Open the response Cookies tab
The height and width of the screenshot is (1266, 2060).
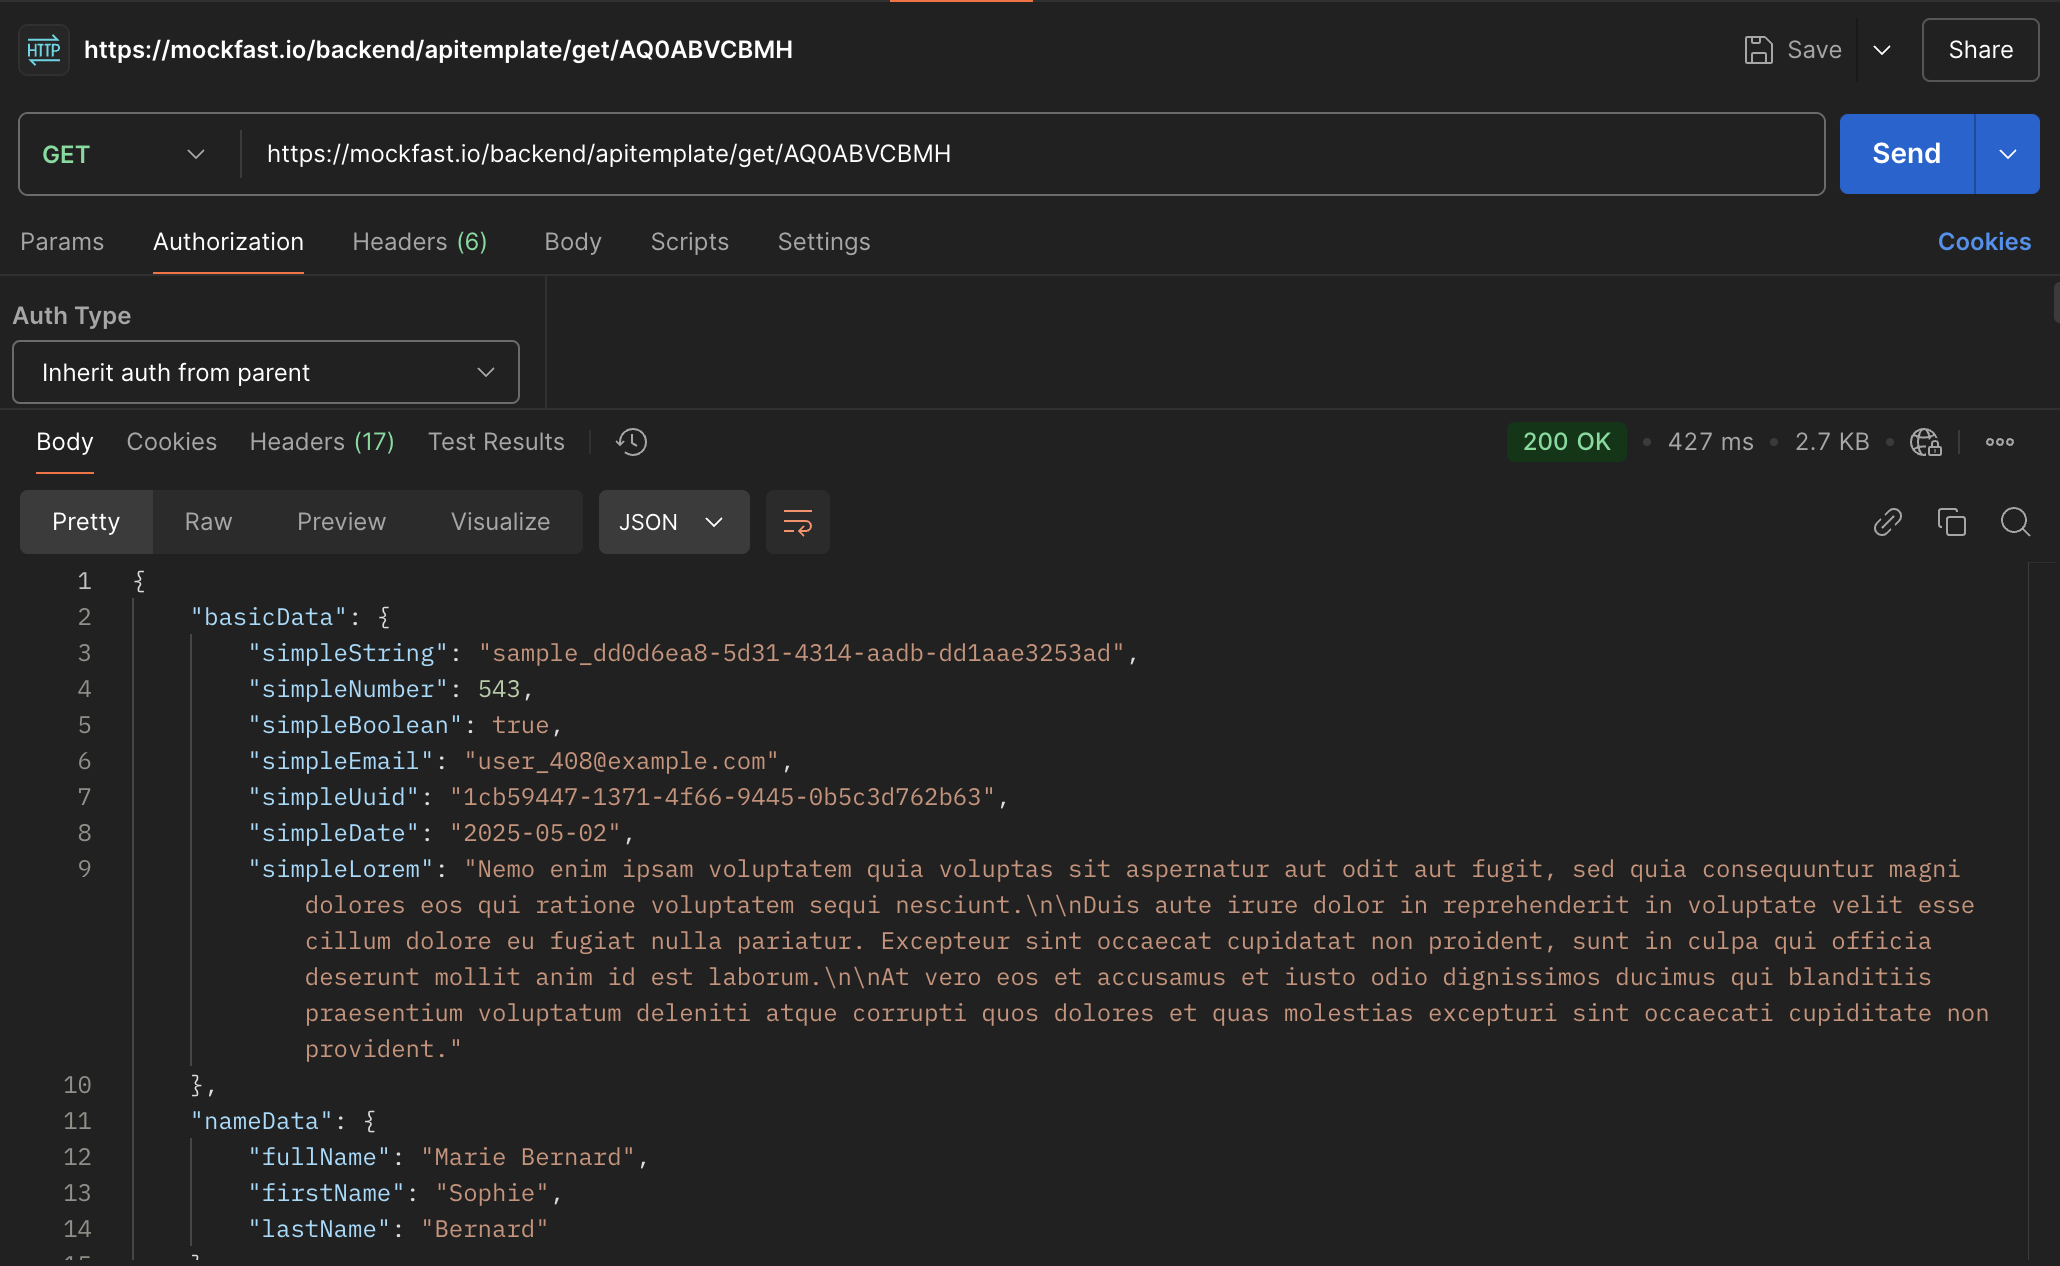tap(171, 442)
